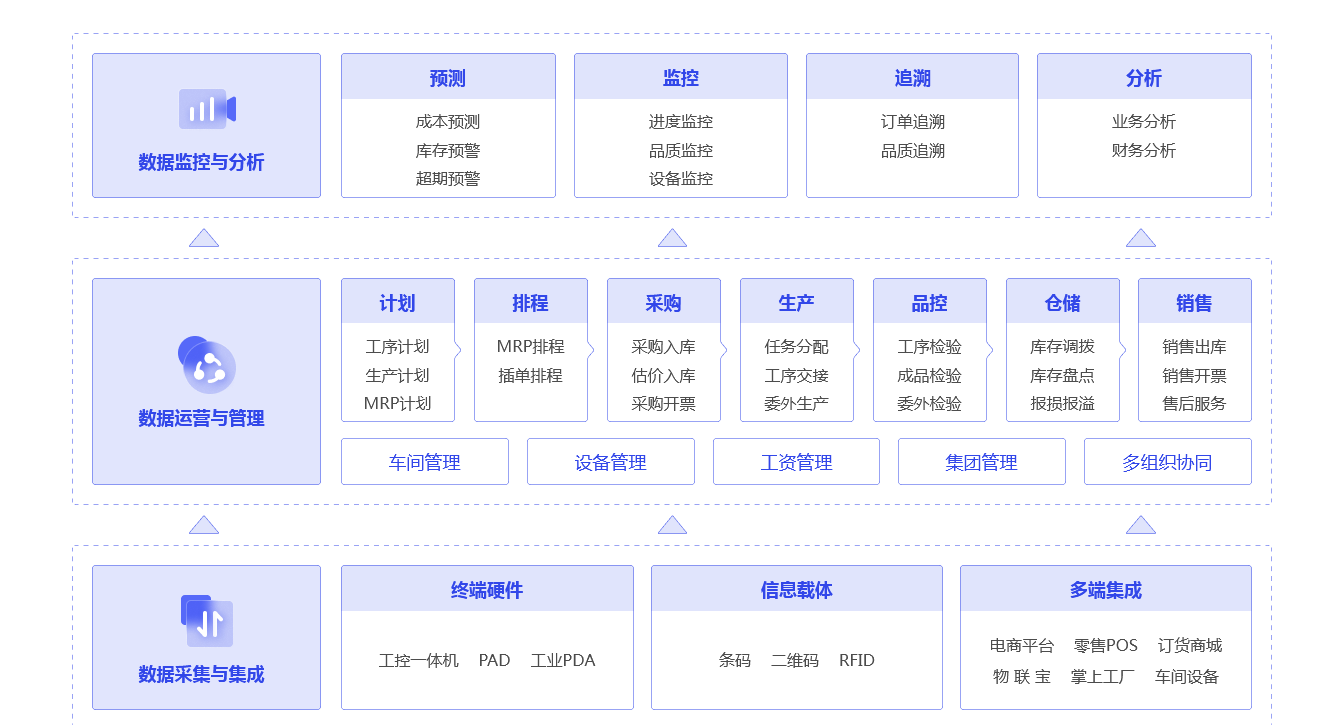Screen dimensions: 1343x725
Task: Select 订单追溯 in the 追溯 card
Action: point(912,122)
